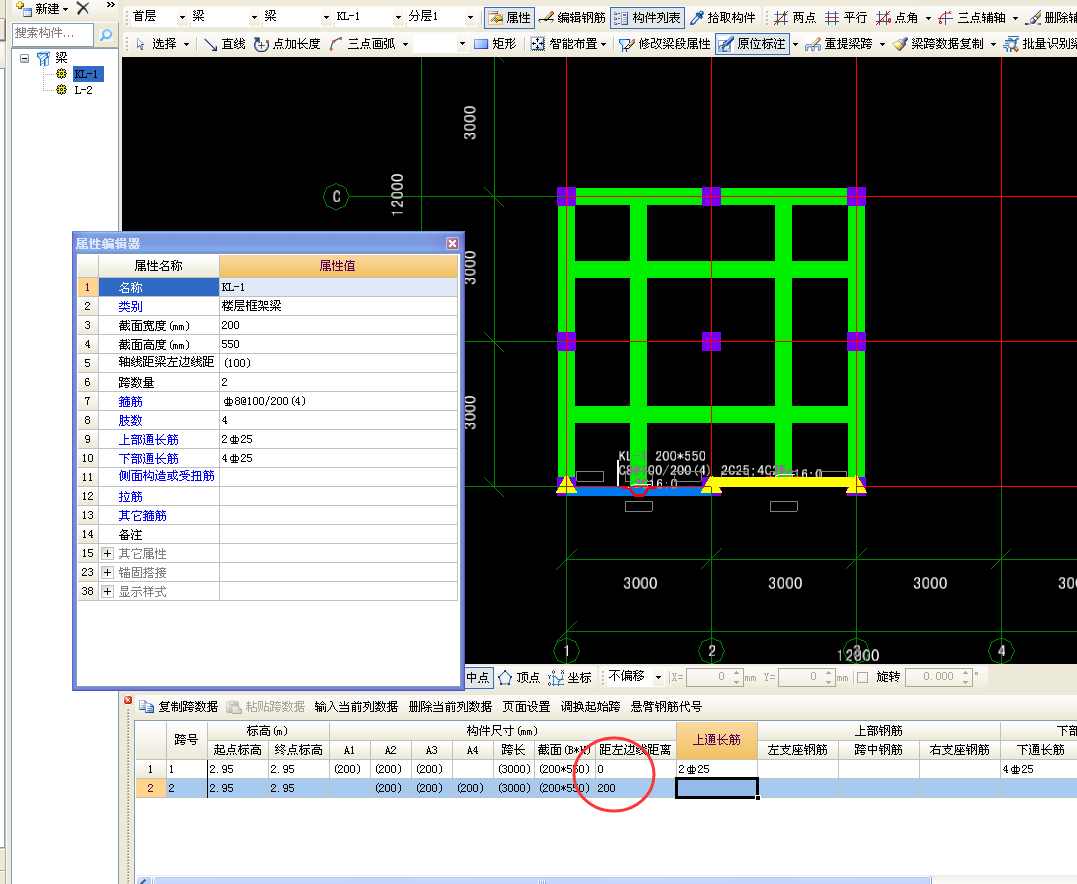Click the 拉筋 tie bar property link
The image size is (1077, 884).
131,497
